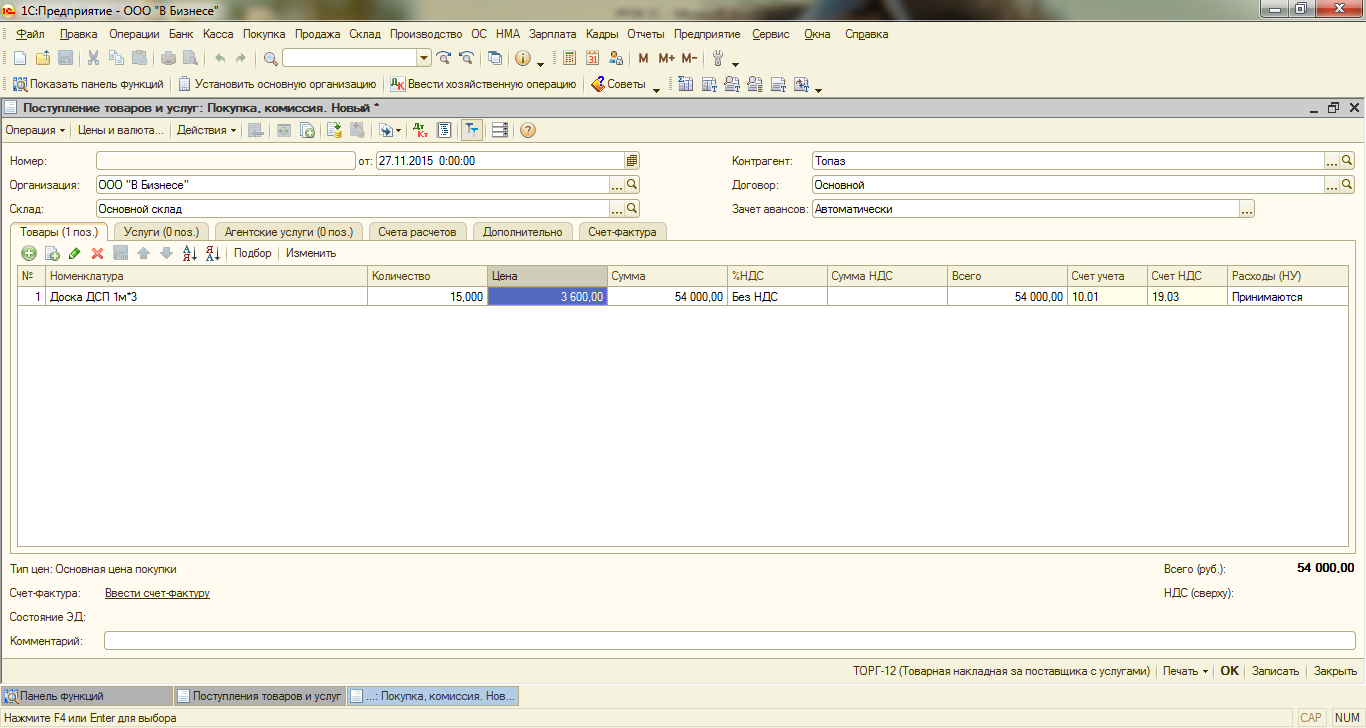
Task: Open the Банк menu
Action: tap(180, 34)
